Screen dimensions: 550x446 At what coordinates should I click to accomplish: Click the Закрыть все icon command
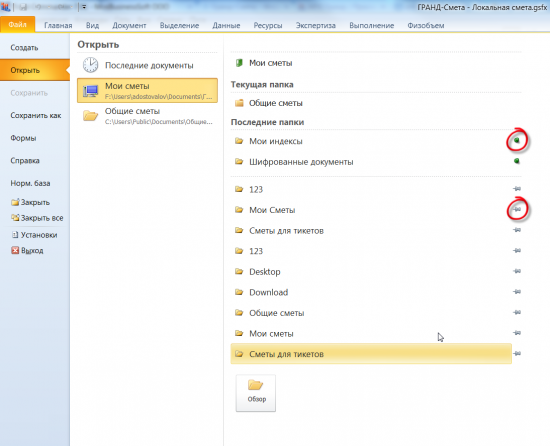point(15,218)
